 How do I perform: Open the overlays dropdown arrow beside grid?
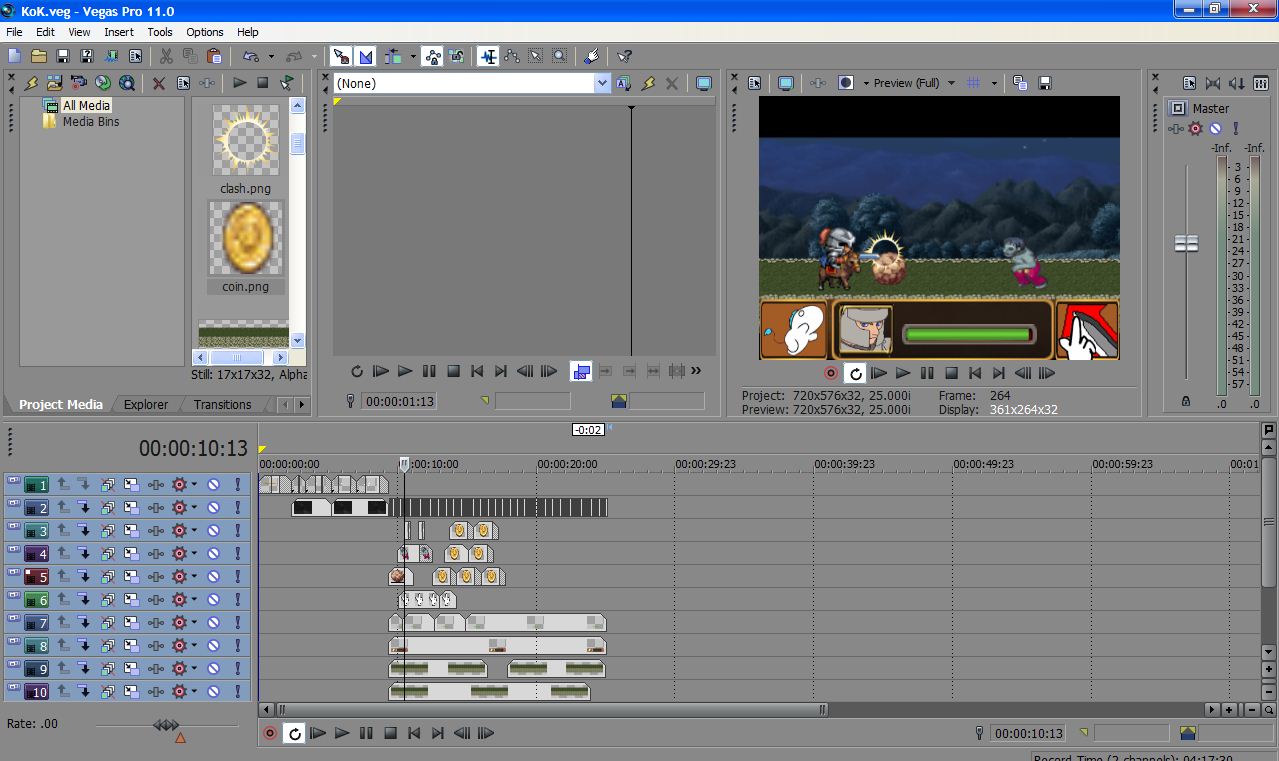pyautogui.click(x=994, y=83)
